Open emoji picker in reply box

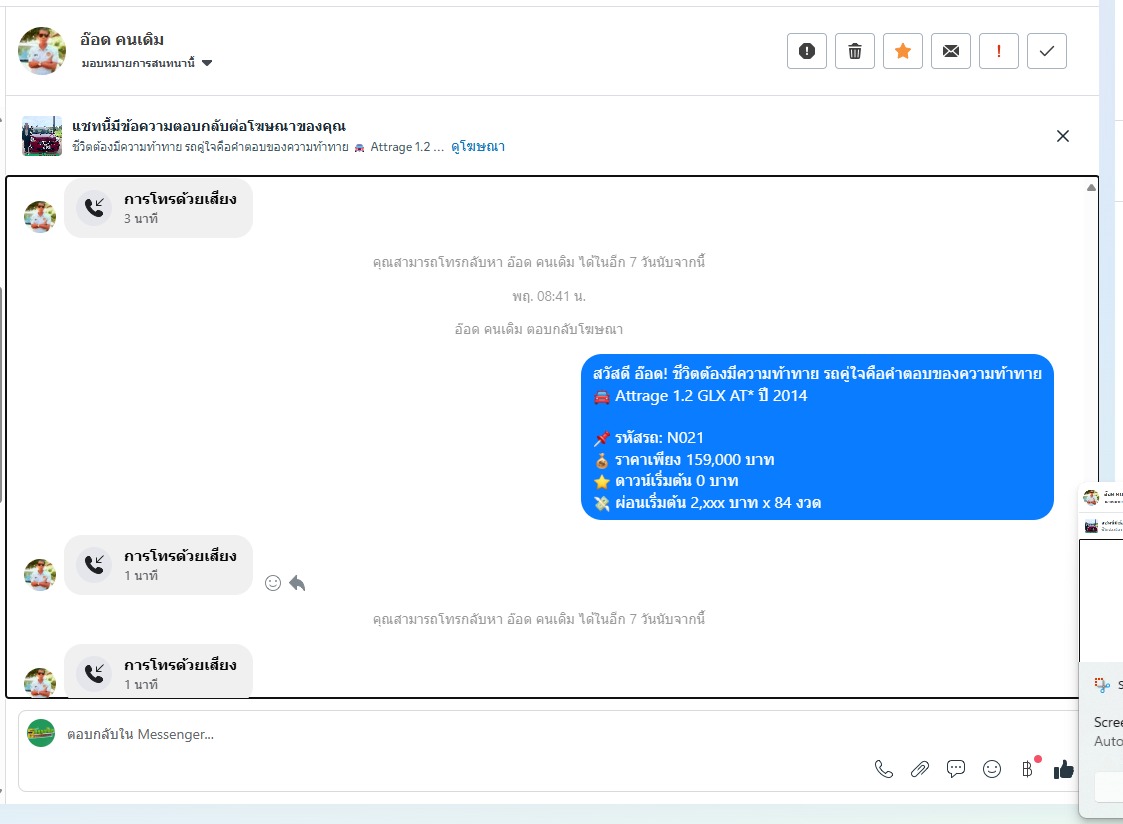[992, 769]
